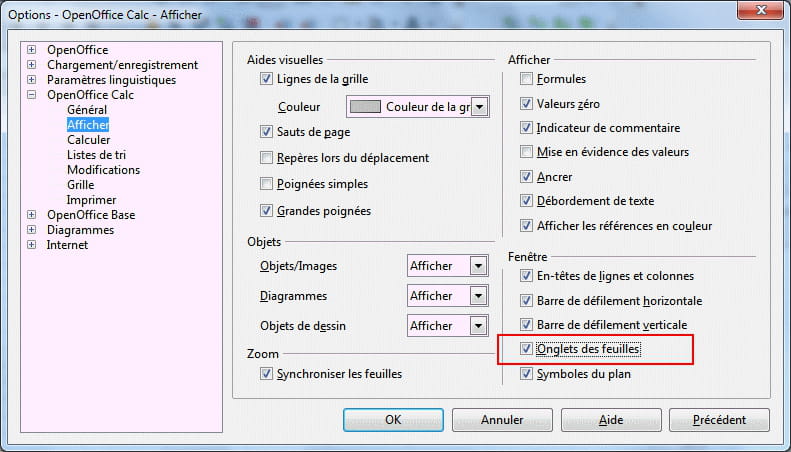The image size is (791, 452).
Task: Click the grey grid color swatch
Action: [365, 107]
